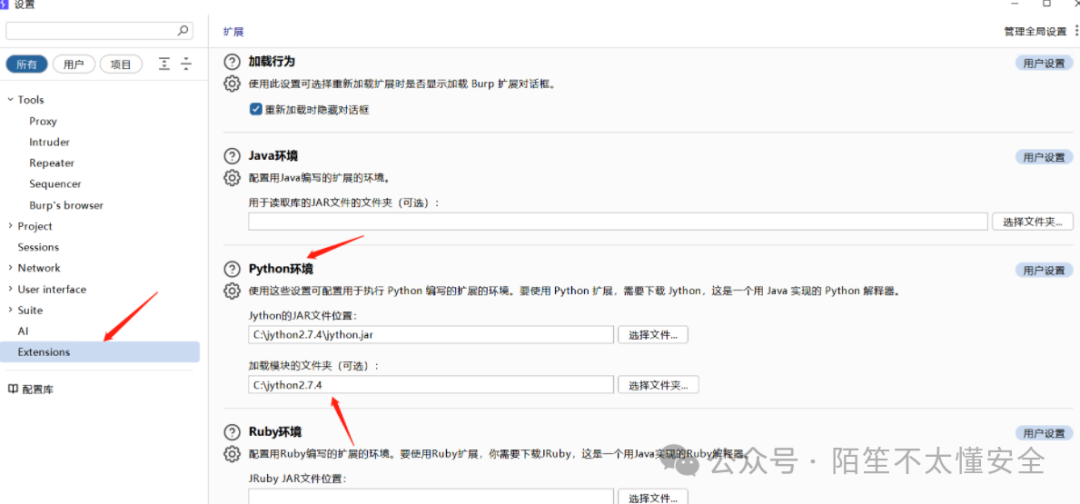Image resolution: width=1080 pixels, height=504 pixels.
Task: Click the Burp icon in title bar
Action: coord(5,4)
